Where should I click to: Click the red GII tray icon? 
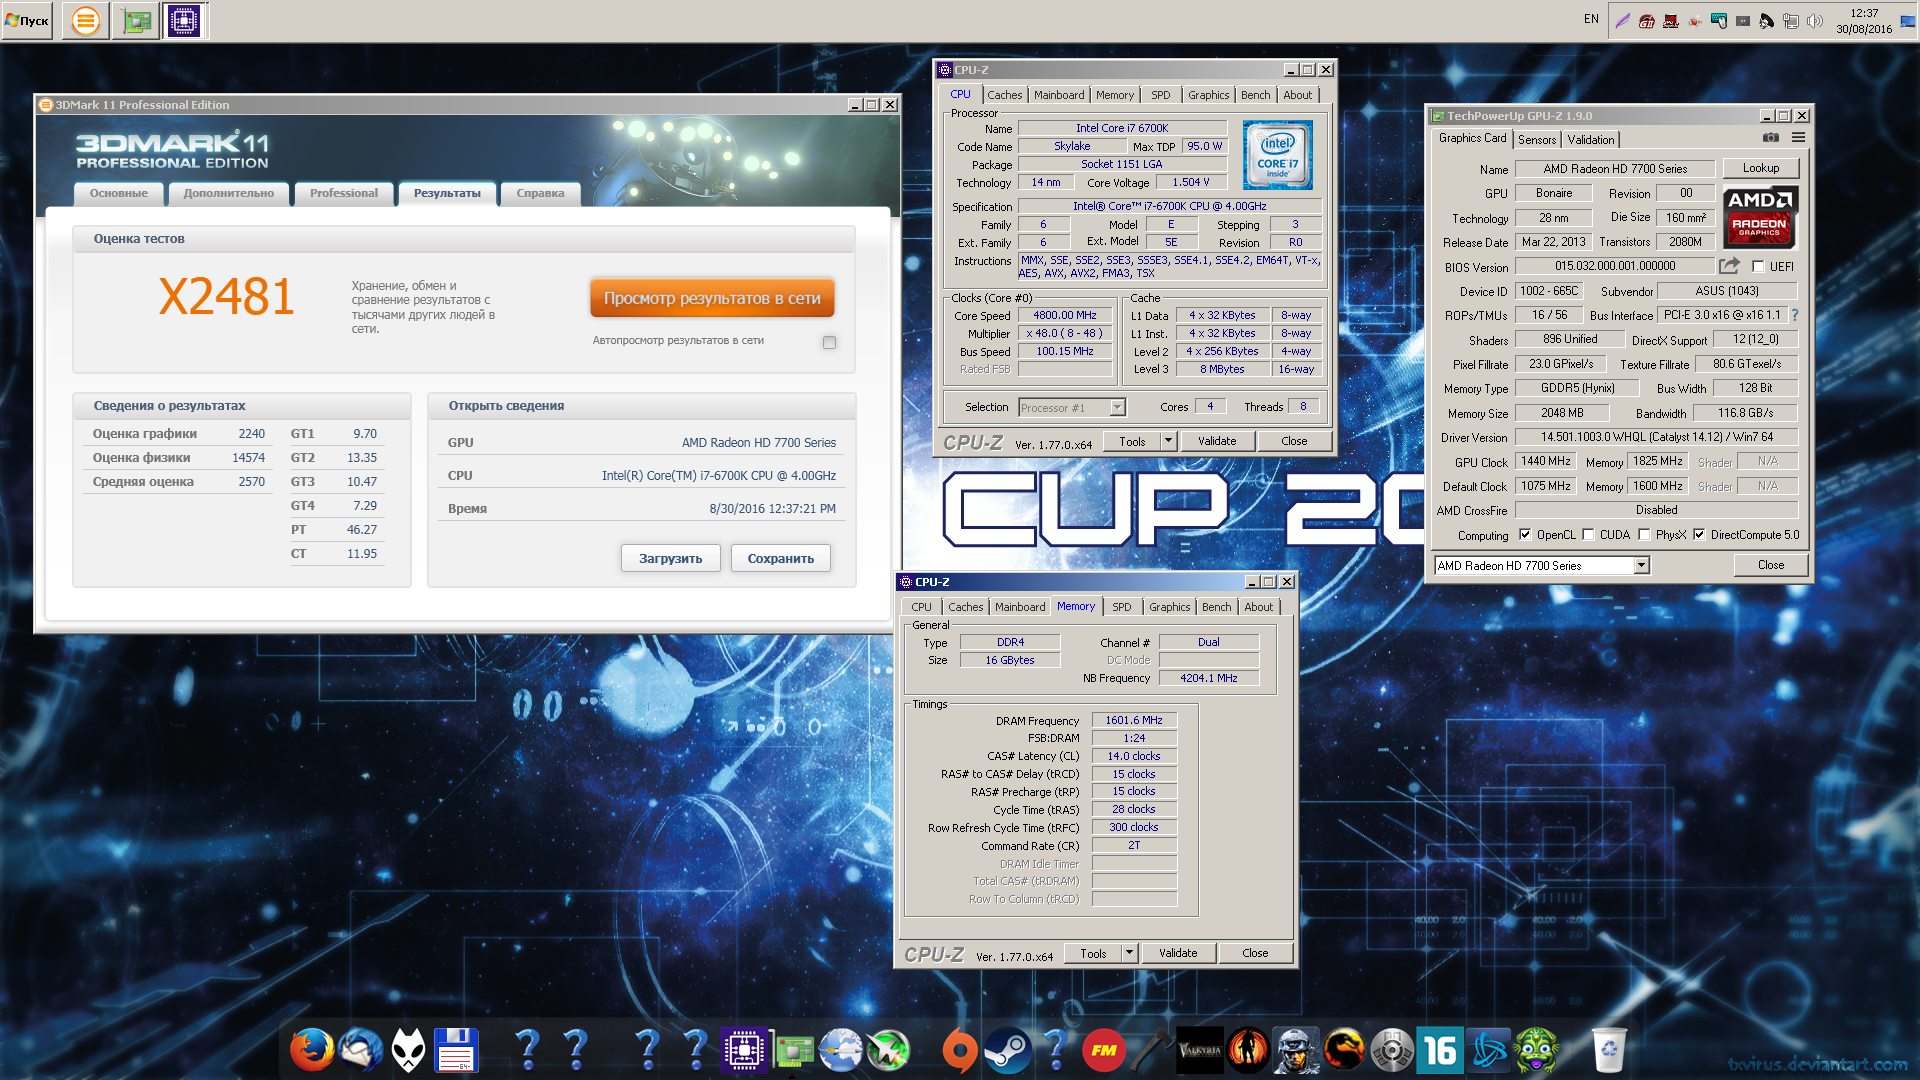[1646, 21]
